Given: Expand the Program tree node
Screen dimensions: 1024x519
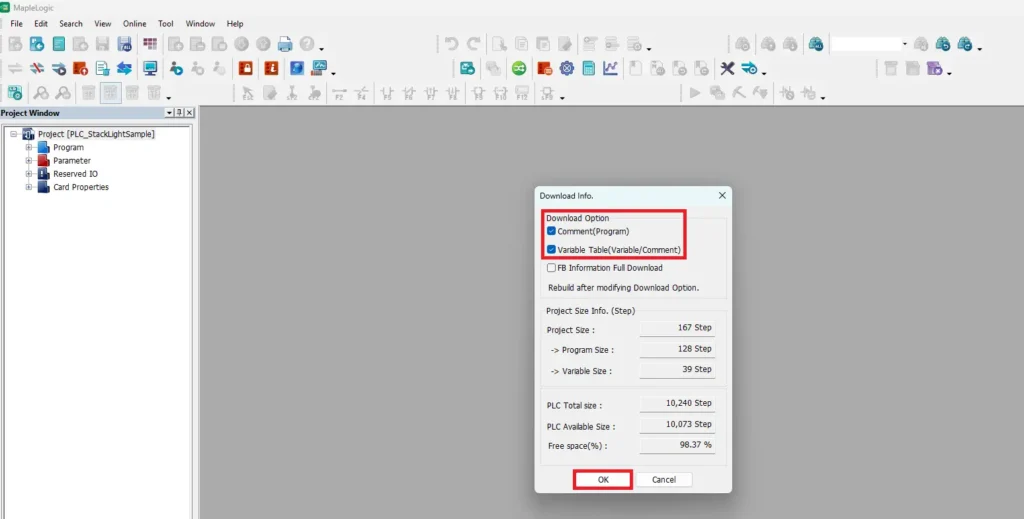Looking at the screenshot, I should point(28,148).
